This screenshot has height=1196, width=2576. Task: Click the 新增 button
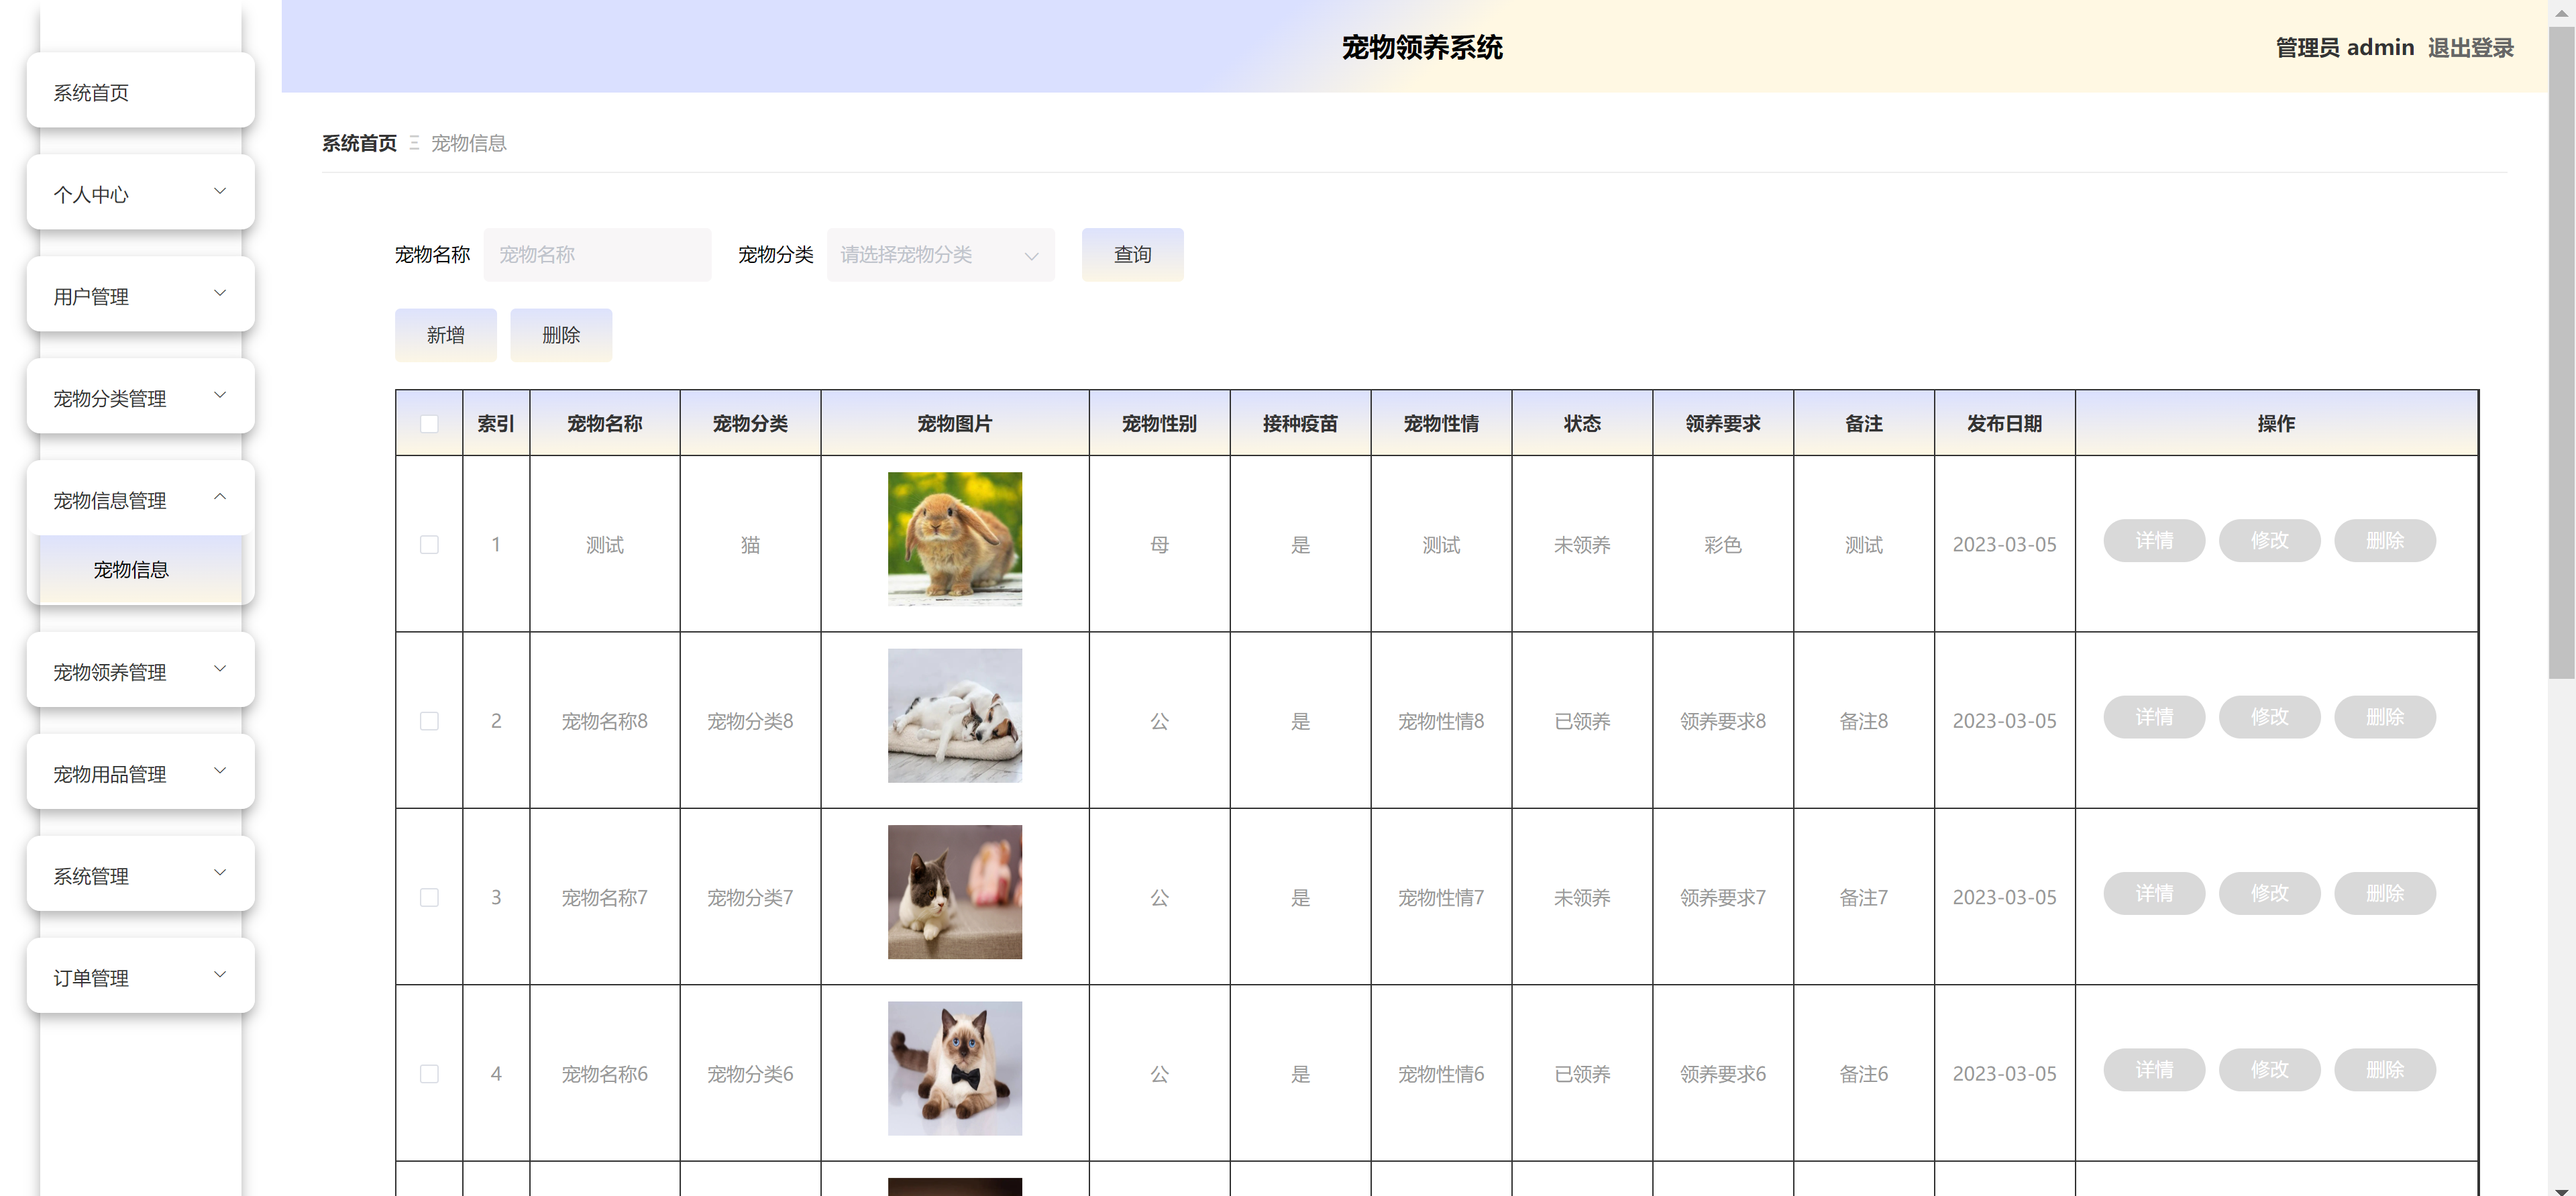(x=445, y=334)
